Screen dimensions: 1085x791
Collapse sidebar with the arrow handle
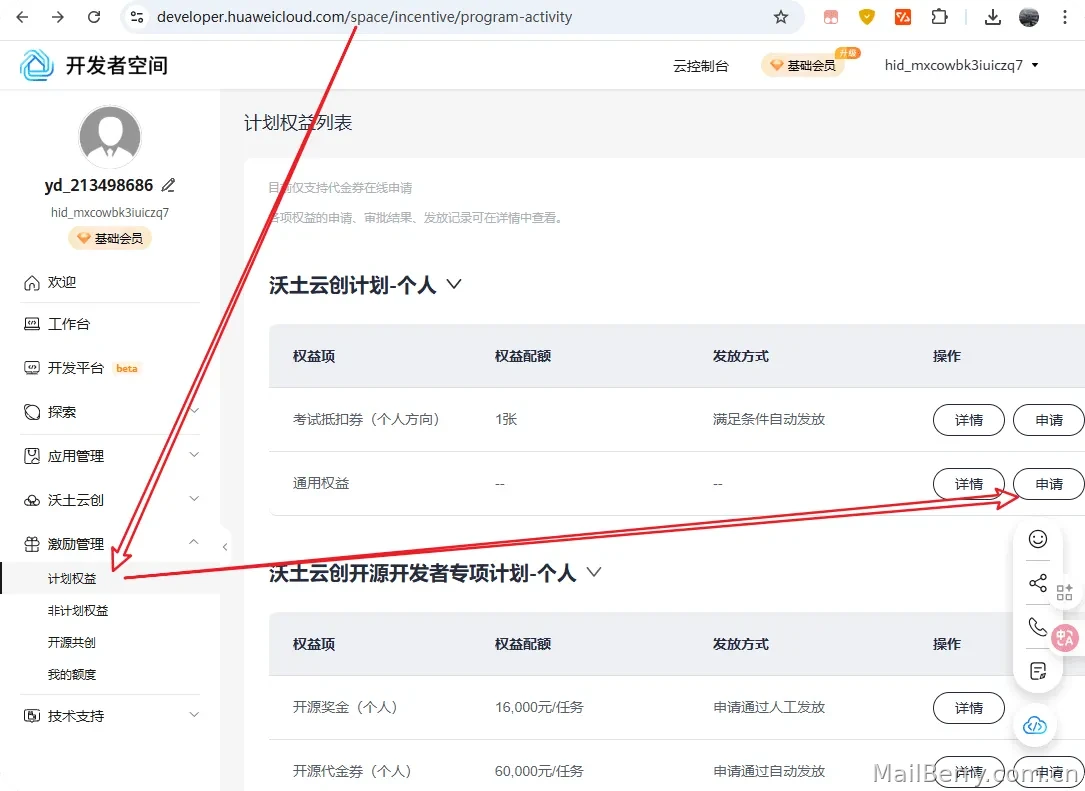pos(225,547)
